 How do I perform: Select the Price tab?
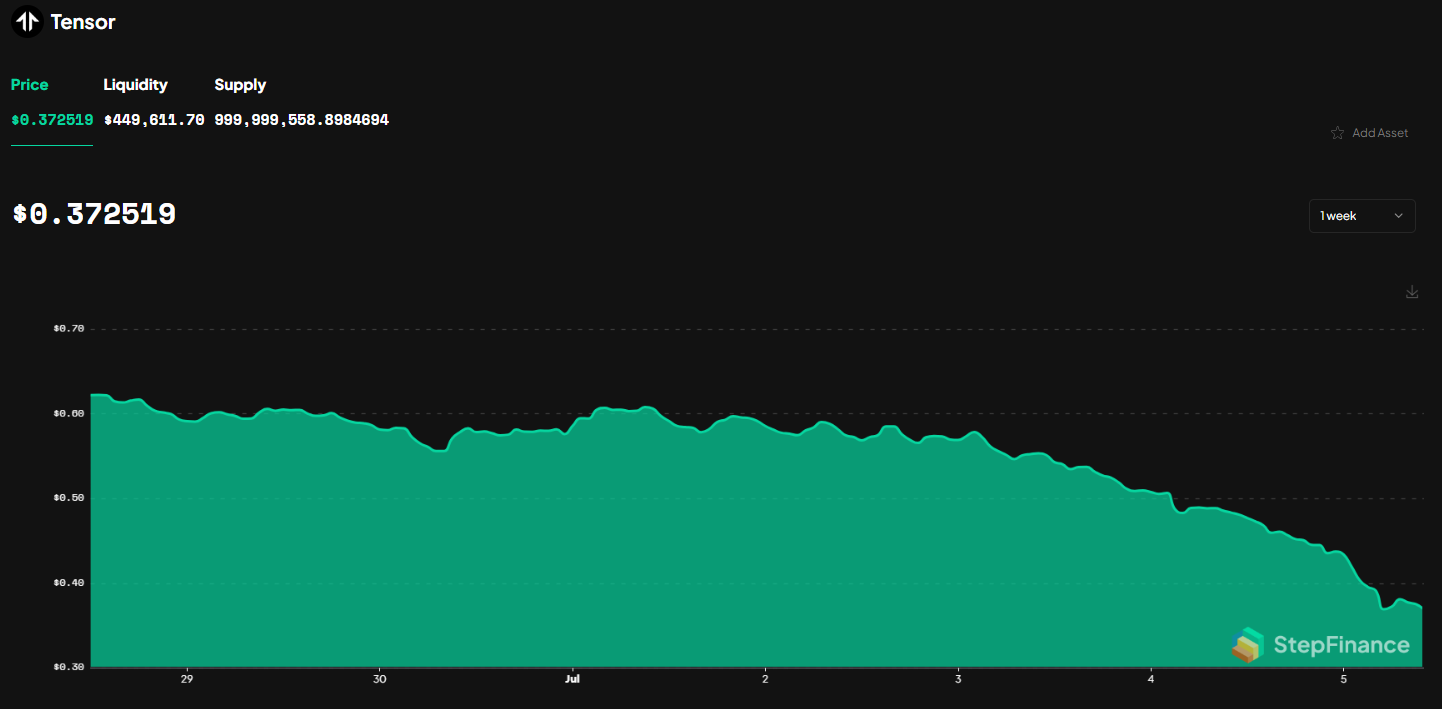29,84
